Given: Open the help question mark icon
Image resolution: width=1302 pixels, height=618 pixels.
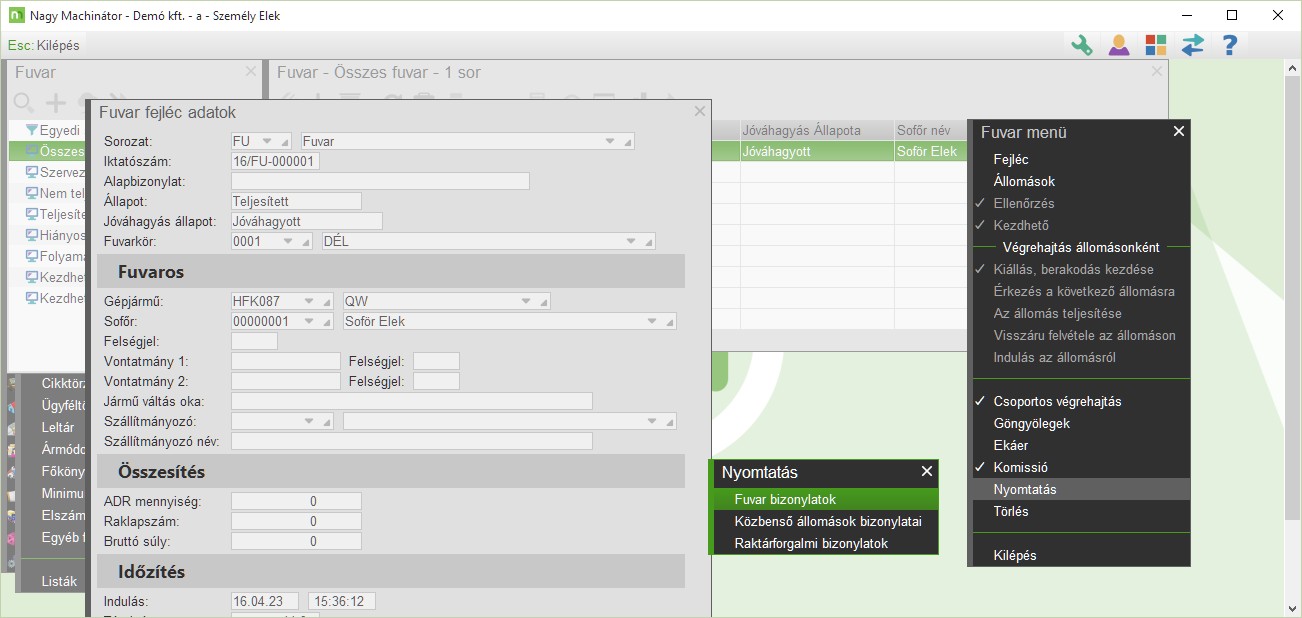Looking at the screenshot, I should (1230, 45).
